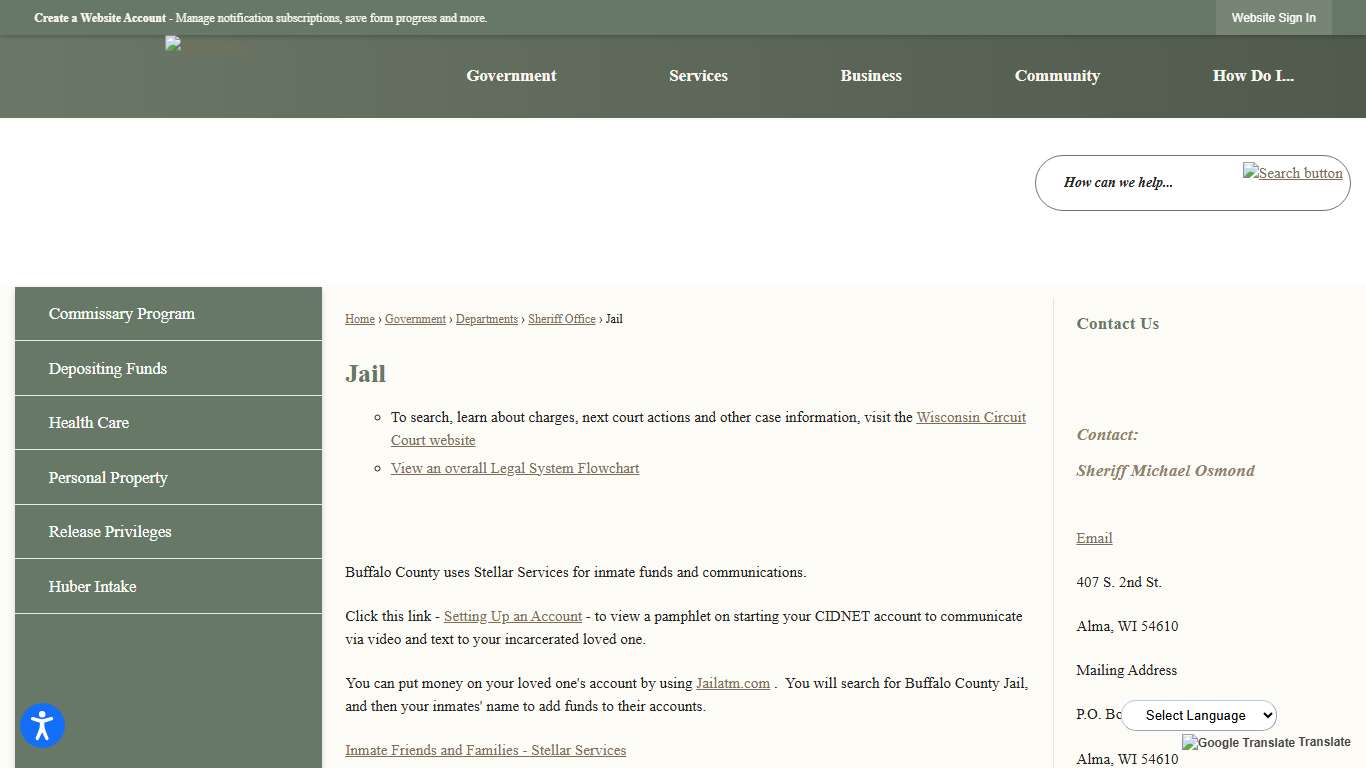
Task: Open the Community navigation menu
Action: (1057, 76)
